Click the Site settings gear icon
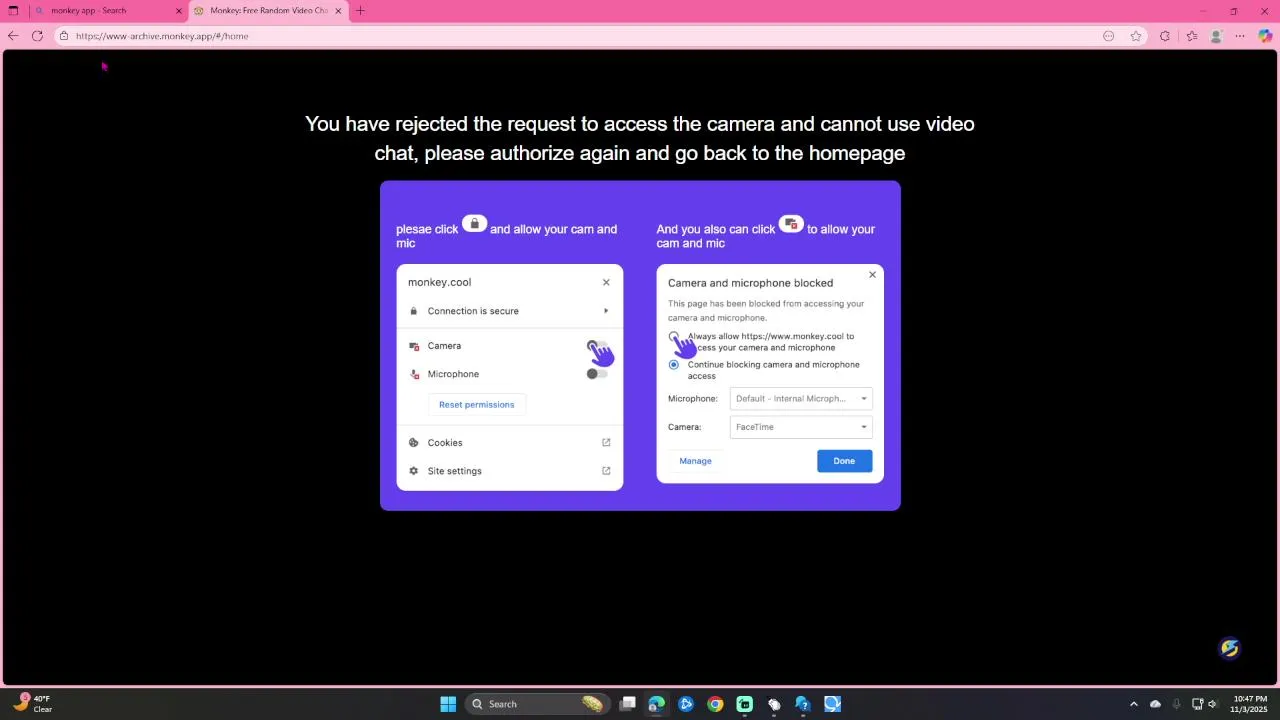 coord(414,471)
